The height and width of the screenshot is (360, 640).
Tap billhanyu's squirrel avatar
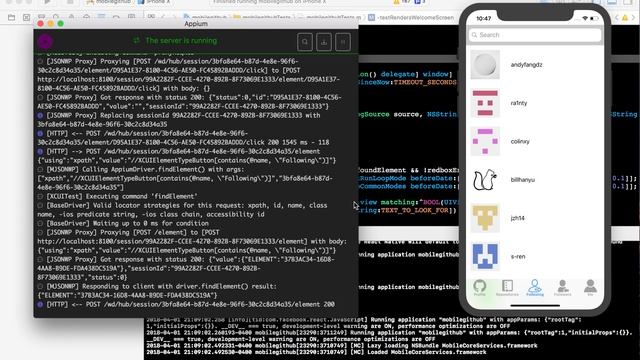[485, 180]
